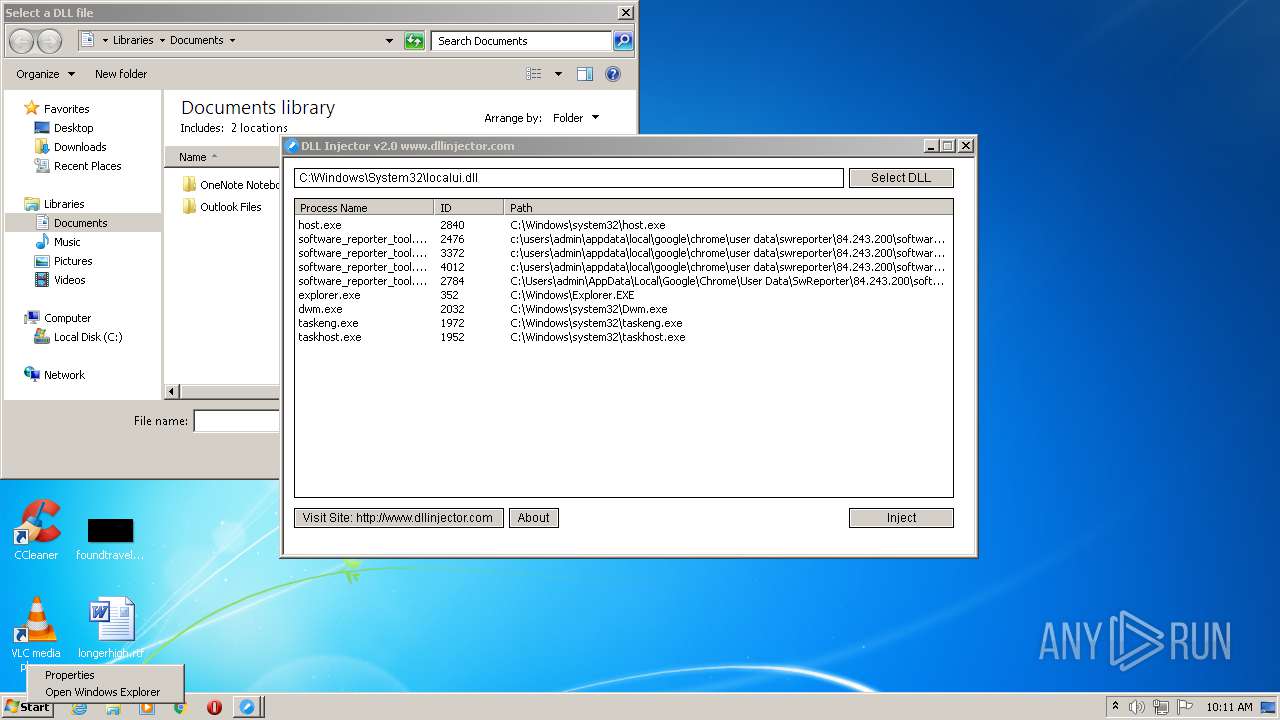Sort by Path column header
This screenshot has width=1280, height=720.
point(728,208)
